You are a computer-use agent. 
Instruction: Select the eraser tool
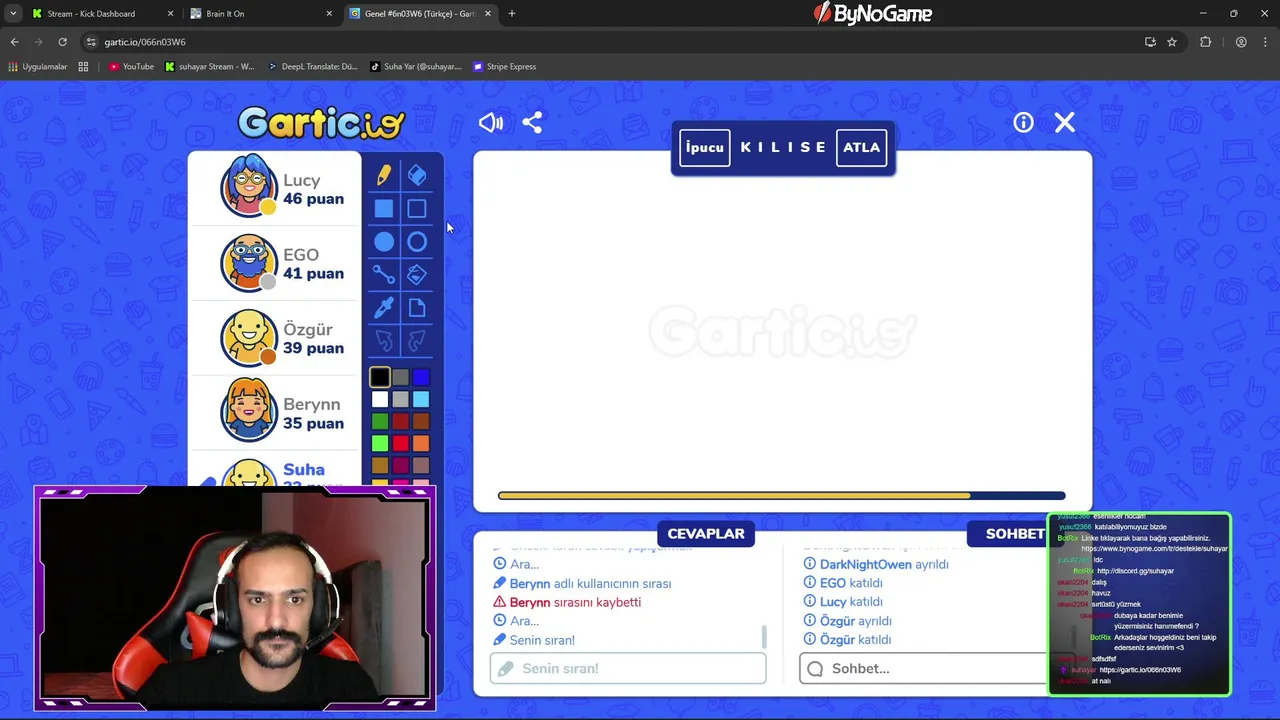417,175
